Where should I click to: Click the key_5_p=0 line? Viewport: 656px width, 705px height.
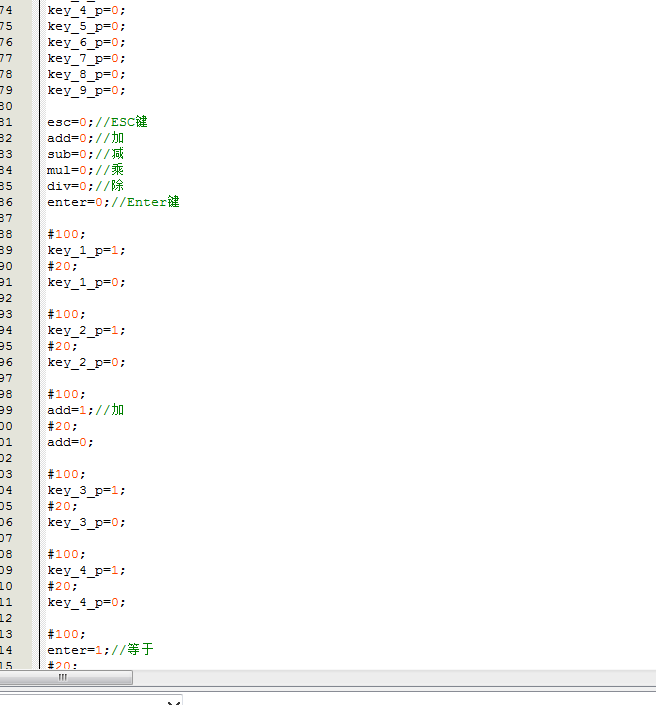tap(87, 26)
